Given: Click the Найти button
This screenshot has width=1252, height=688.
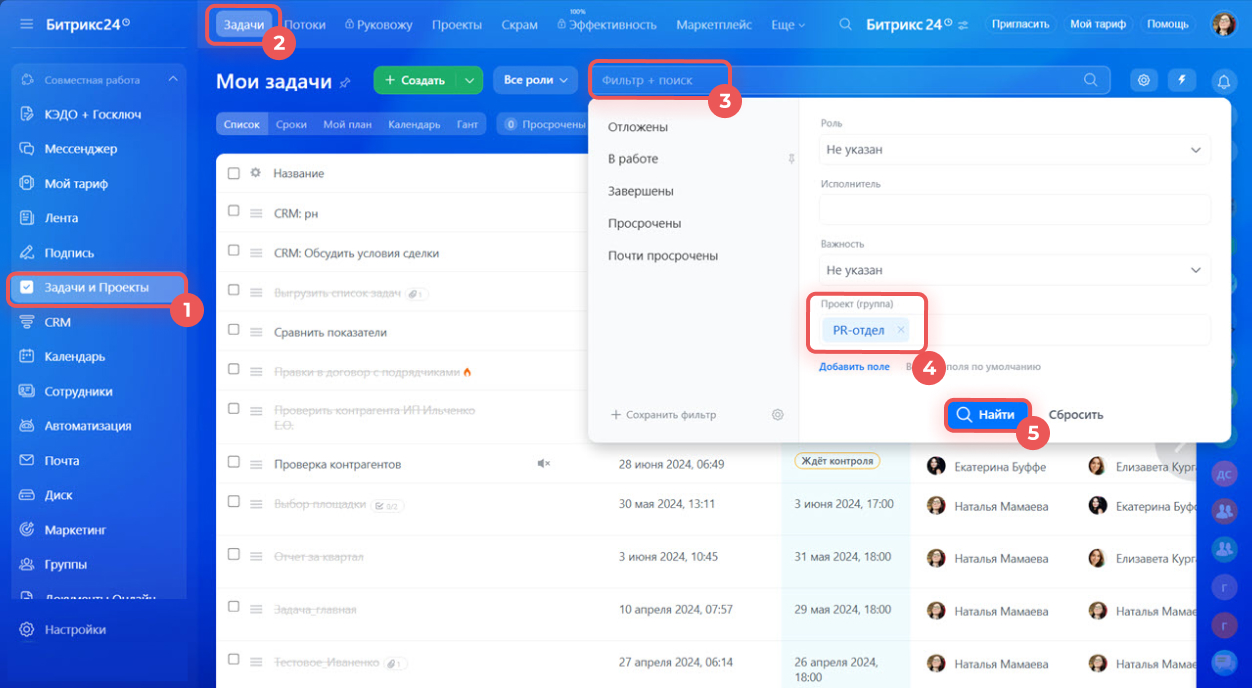Looking at the screenshot, I should point(988,414).
